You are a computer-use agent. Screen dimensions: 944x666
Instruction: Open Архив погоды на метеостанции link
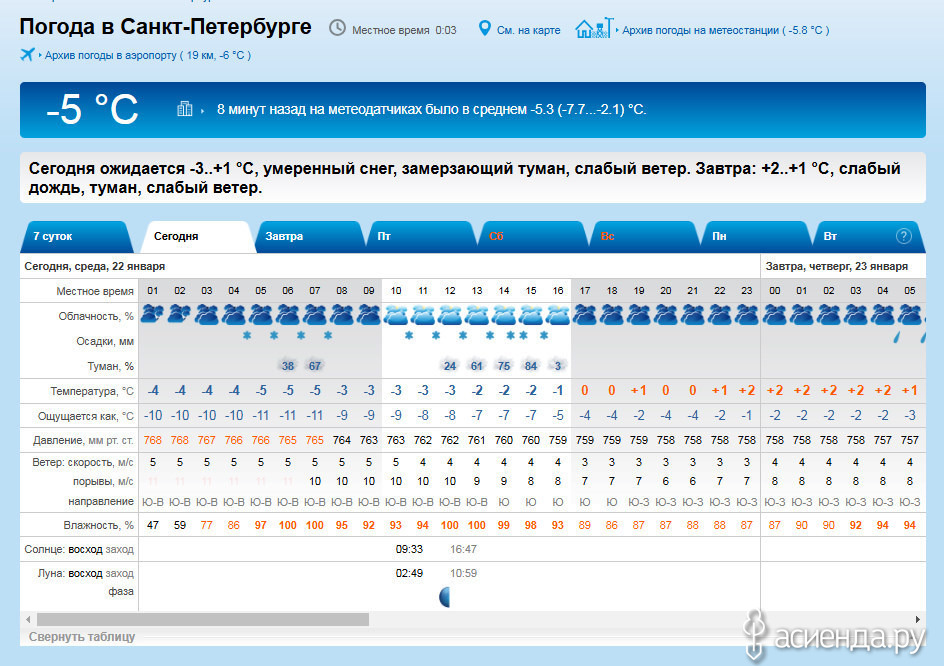point(725,30)
